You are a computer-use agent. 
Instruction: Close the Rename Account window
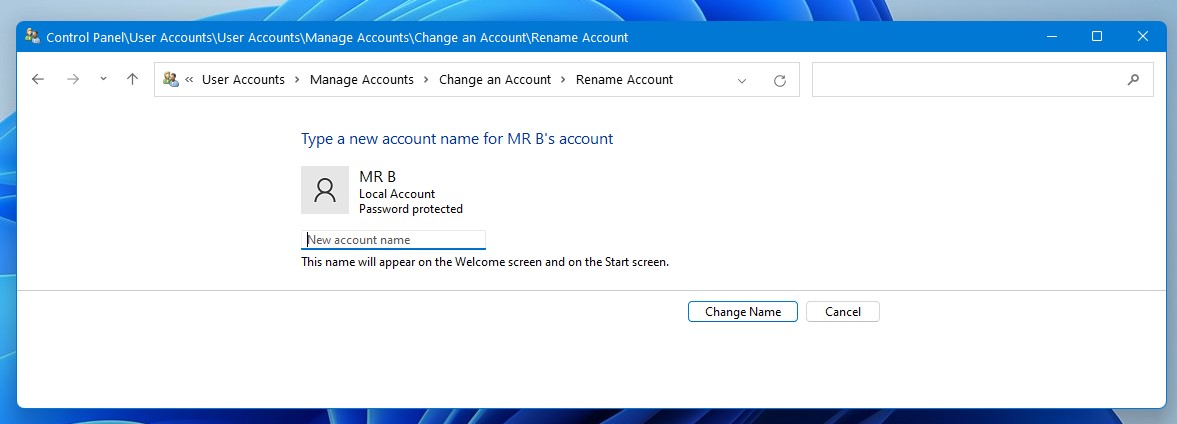coord(1142,36)
